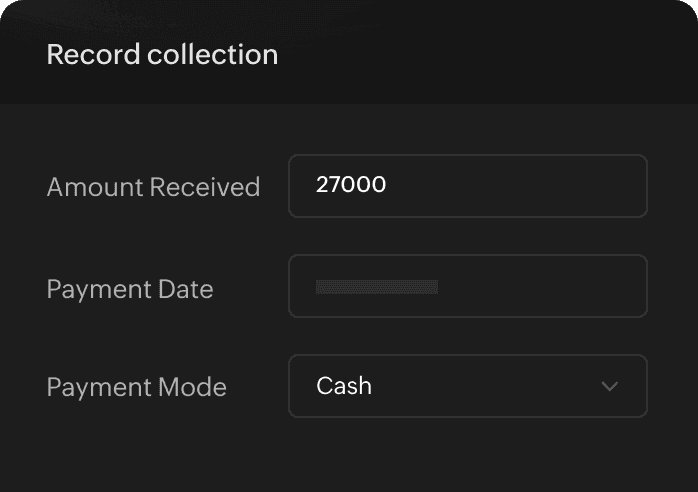Click empty space right of 27000
Viewport: 698px width, 492px height.
(520, 186)
